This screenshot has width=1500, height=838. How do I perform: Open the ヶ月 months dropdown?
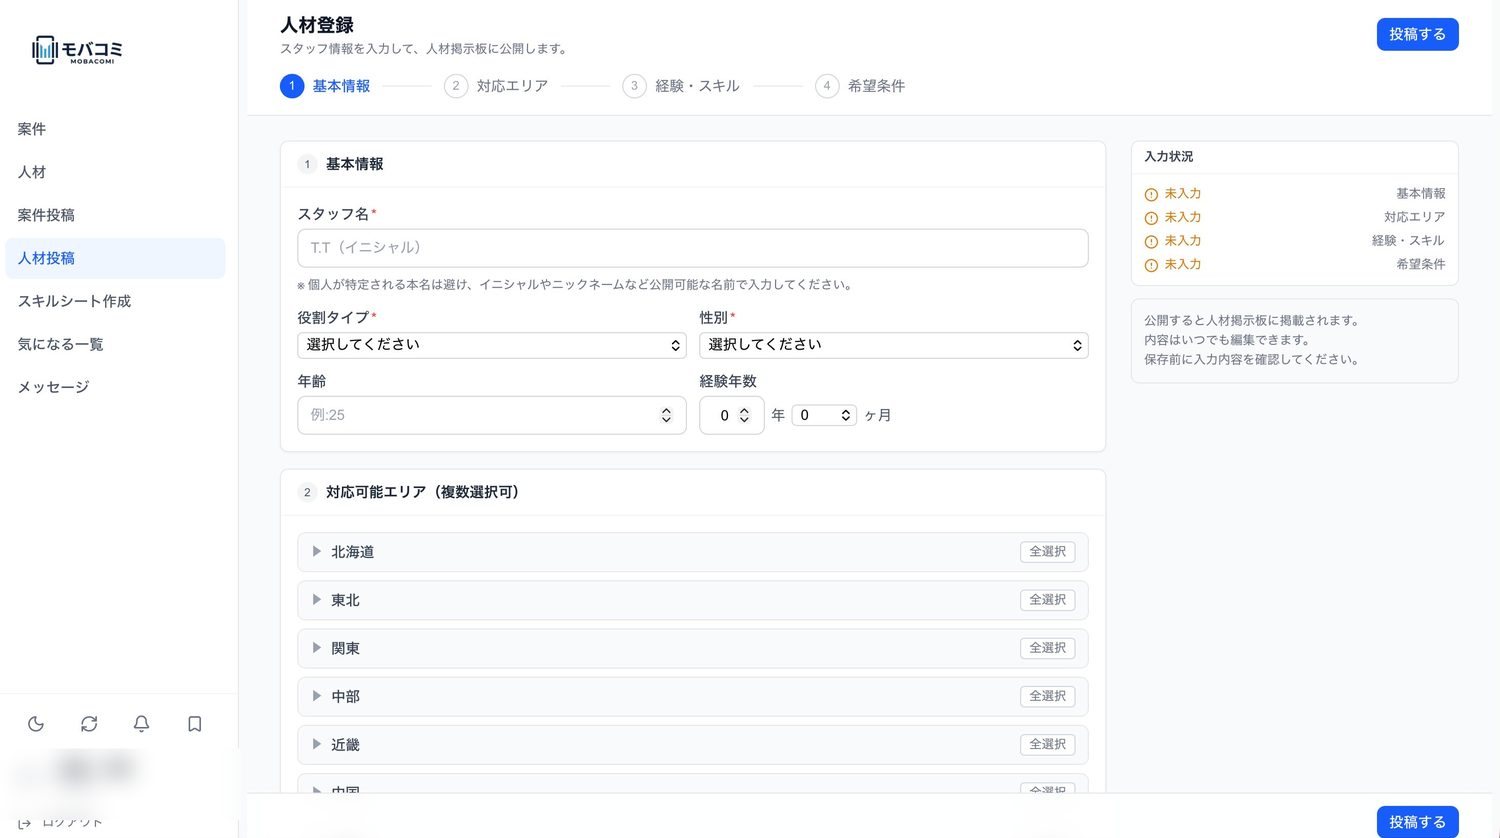click(824, 415)
